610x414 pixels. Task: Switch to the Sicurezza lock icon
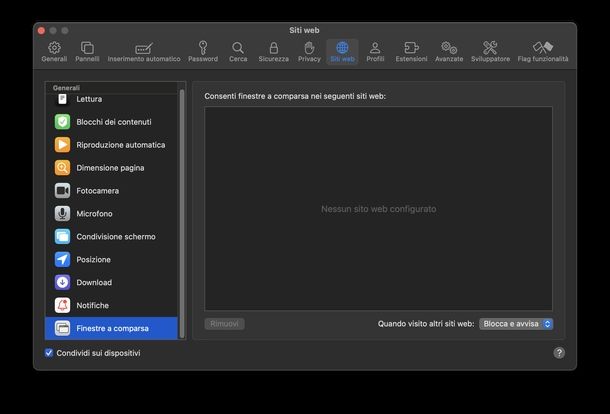click(273, 52)
